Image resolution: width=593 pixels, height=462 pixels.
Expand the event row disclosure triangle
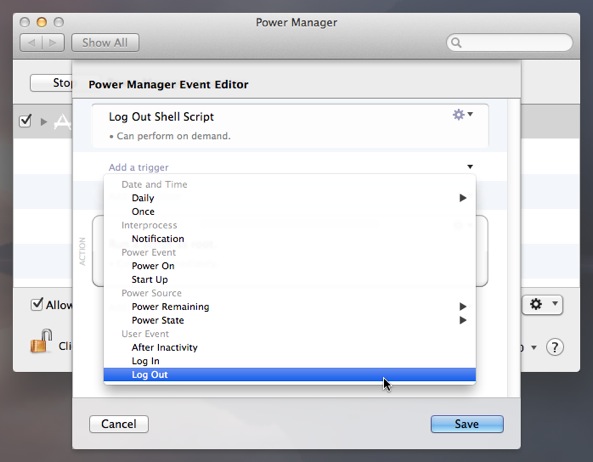pos(44,122)
